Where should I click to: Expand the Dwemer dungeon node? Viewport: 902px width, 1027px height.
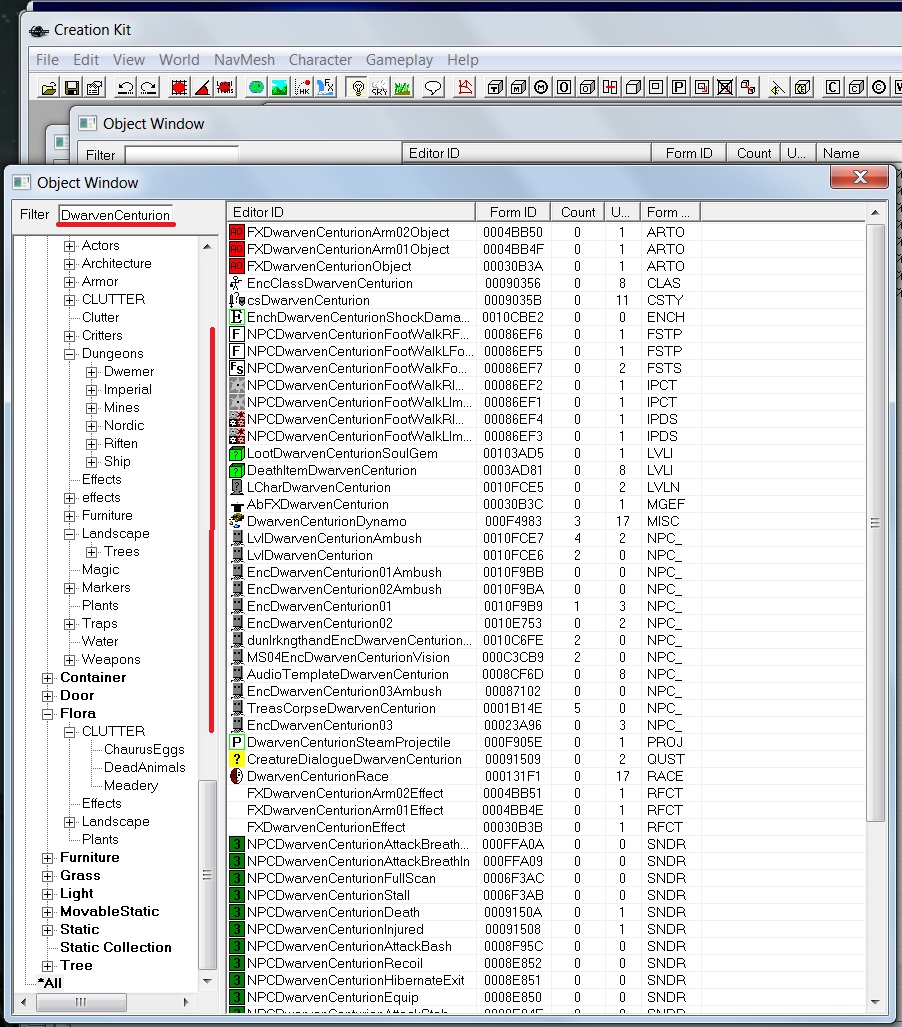pos(92,372)
